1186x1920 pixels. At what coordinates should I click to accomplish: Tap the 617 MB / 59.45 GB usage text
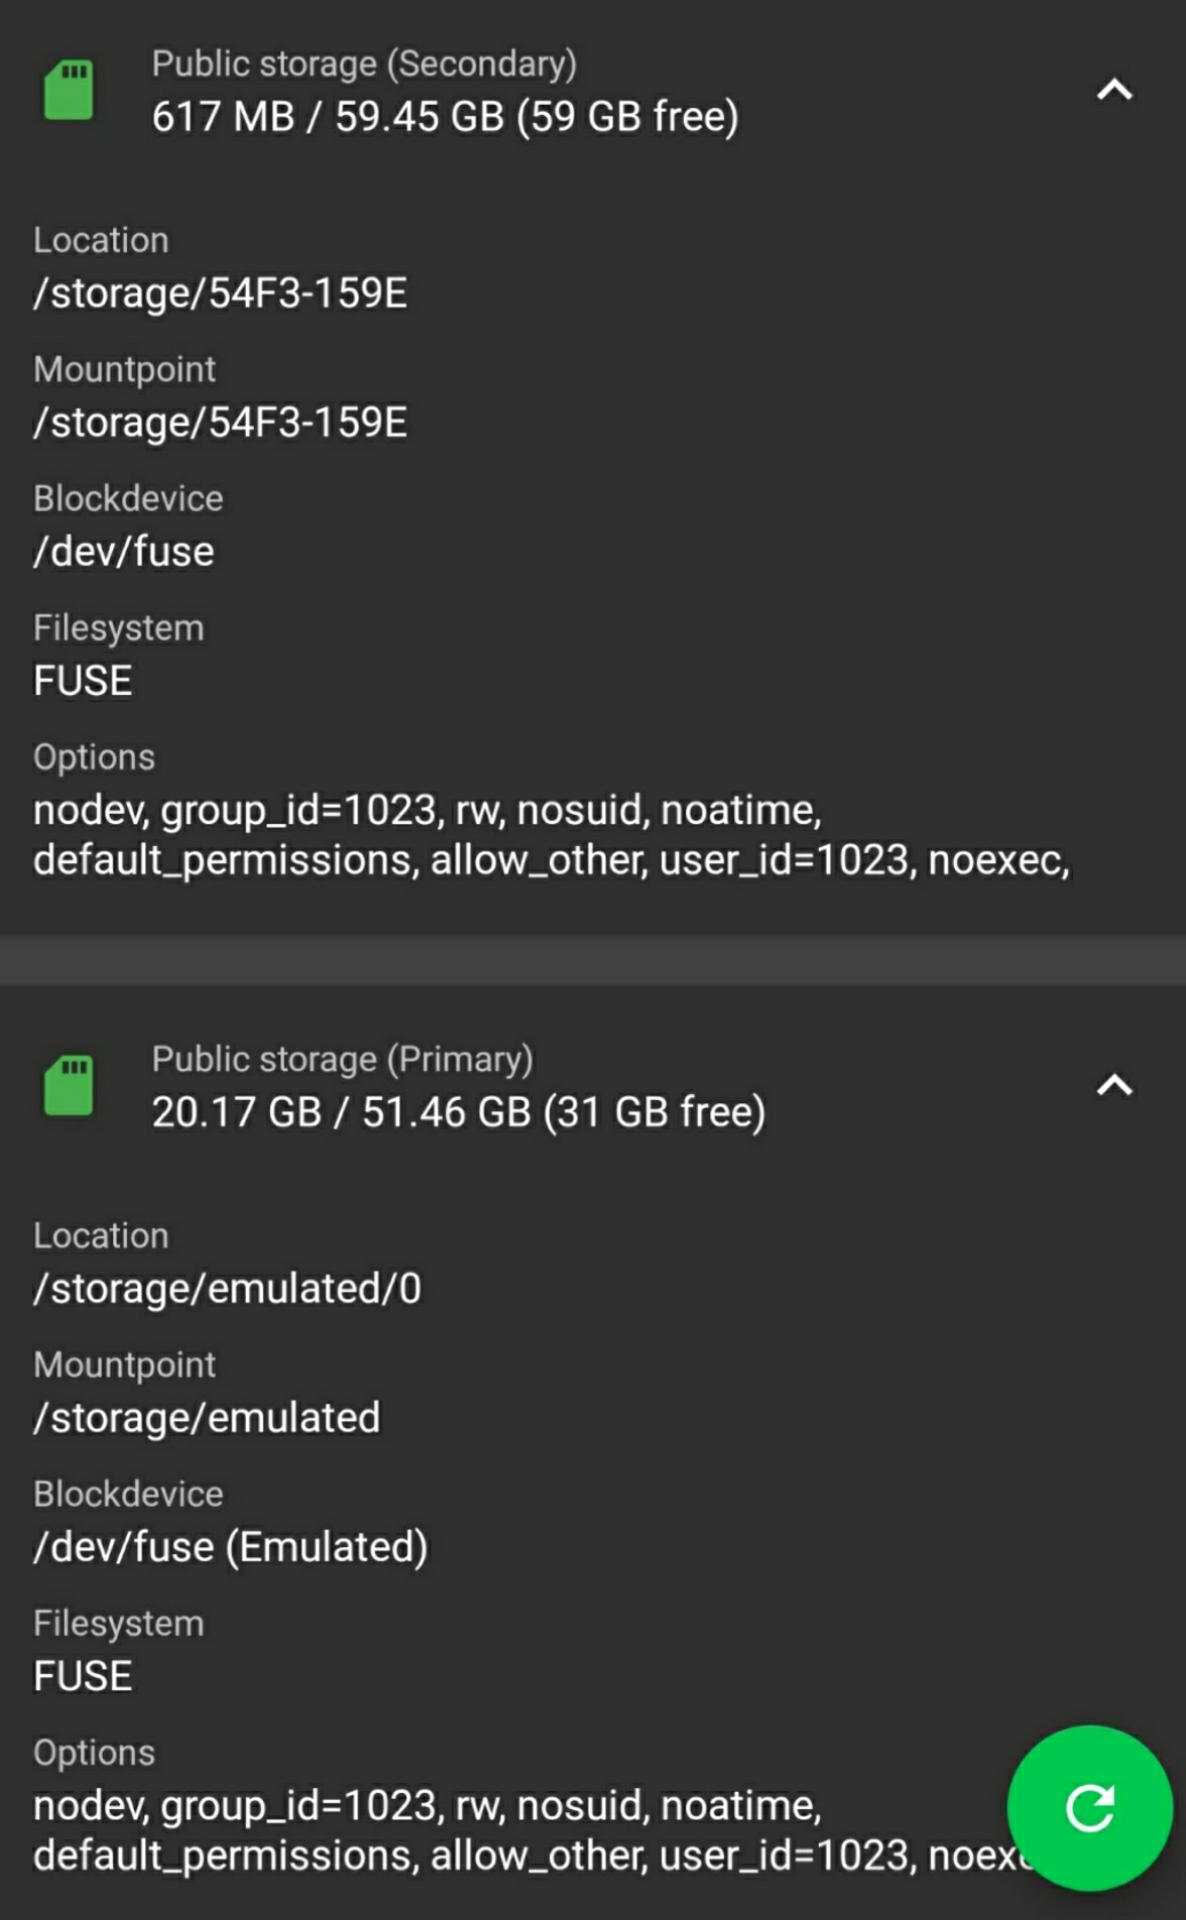tap(445, 117)
